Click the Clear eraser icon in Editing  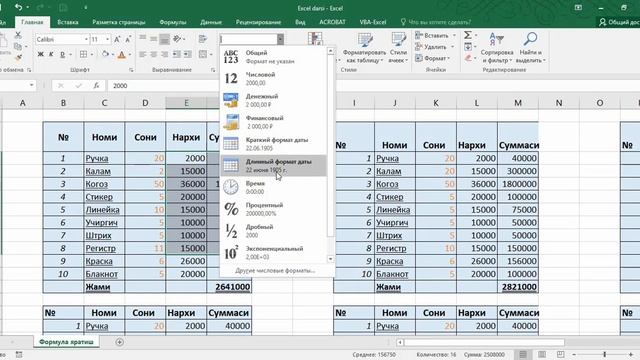(468, 58)
